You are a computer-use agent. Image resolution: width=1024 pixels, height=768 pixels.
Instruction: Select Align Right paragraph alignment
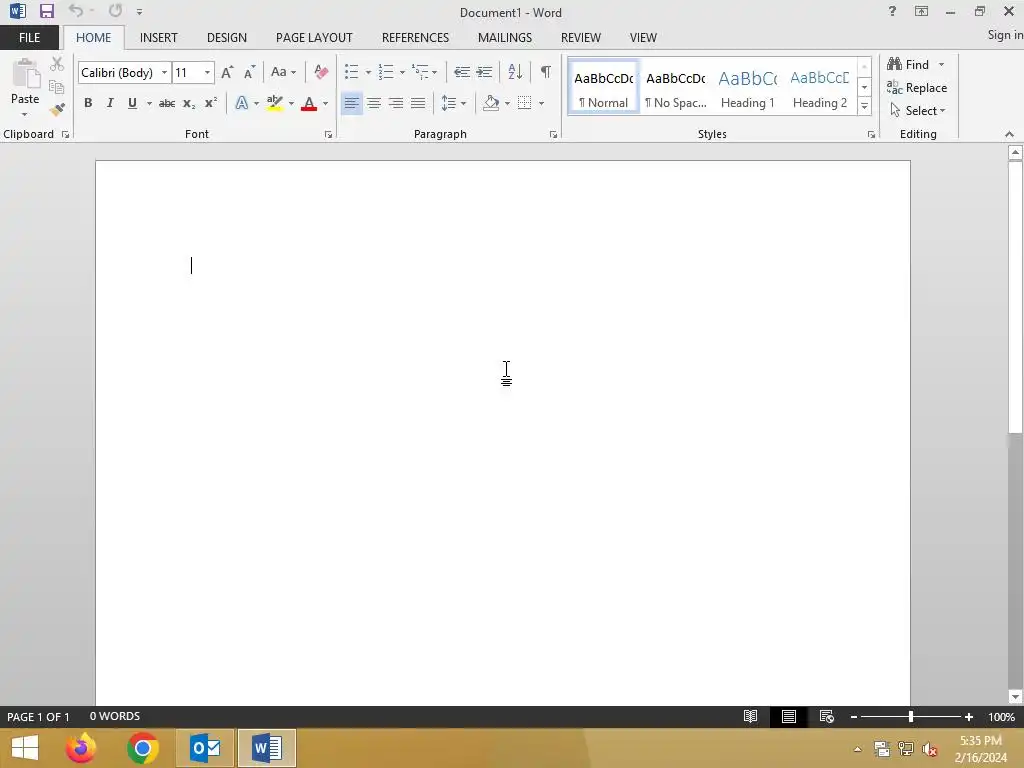pyautogui.click(x=396, y=103)
